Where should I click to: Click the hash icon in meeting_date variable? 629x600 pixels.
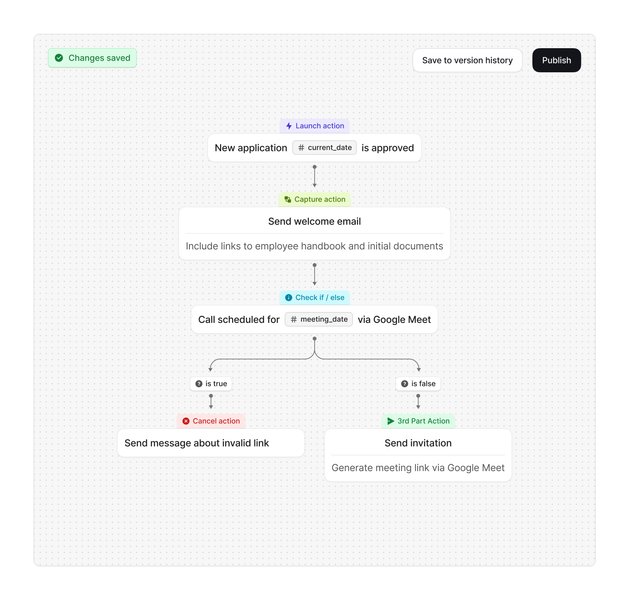pyautogui.click(x=294, y=320)
